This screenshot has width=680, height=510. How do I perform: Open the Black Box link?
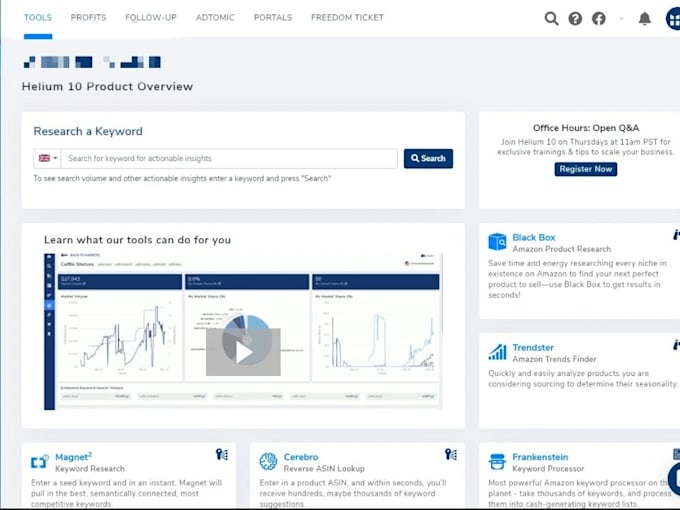pyautogui.click(x=534, y=237)
